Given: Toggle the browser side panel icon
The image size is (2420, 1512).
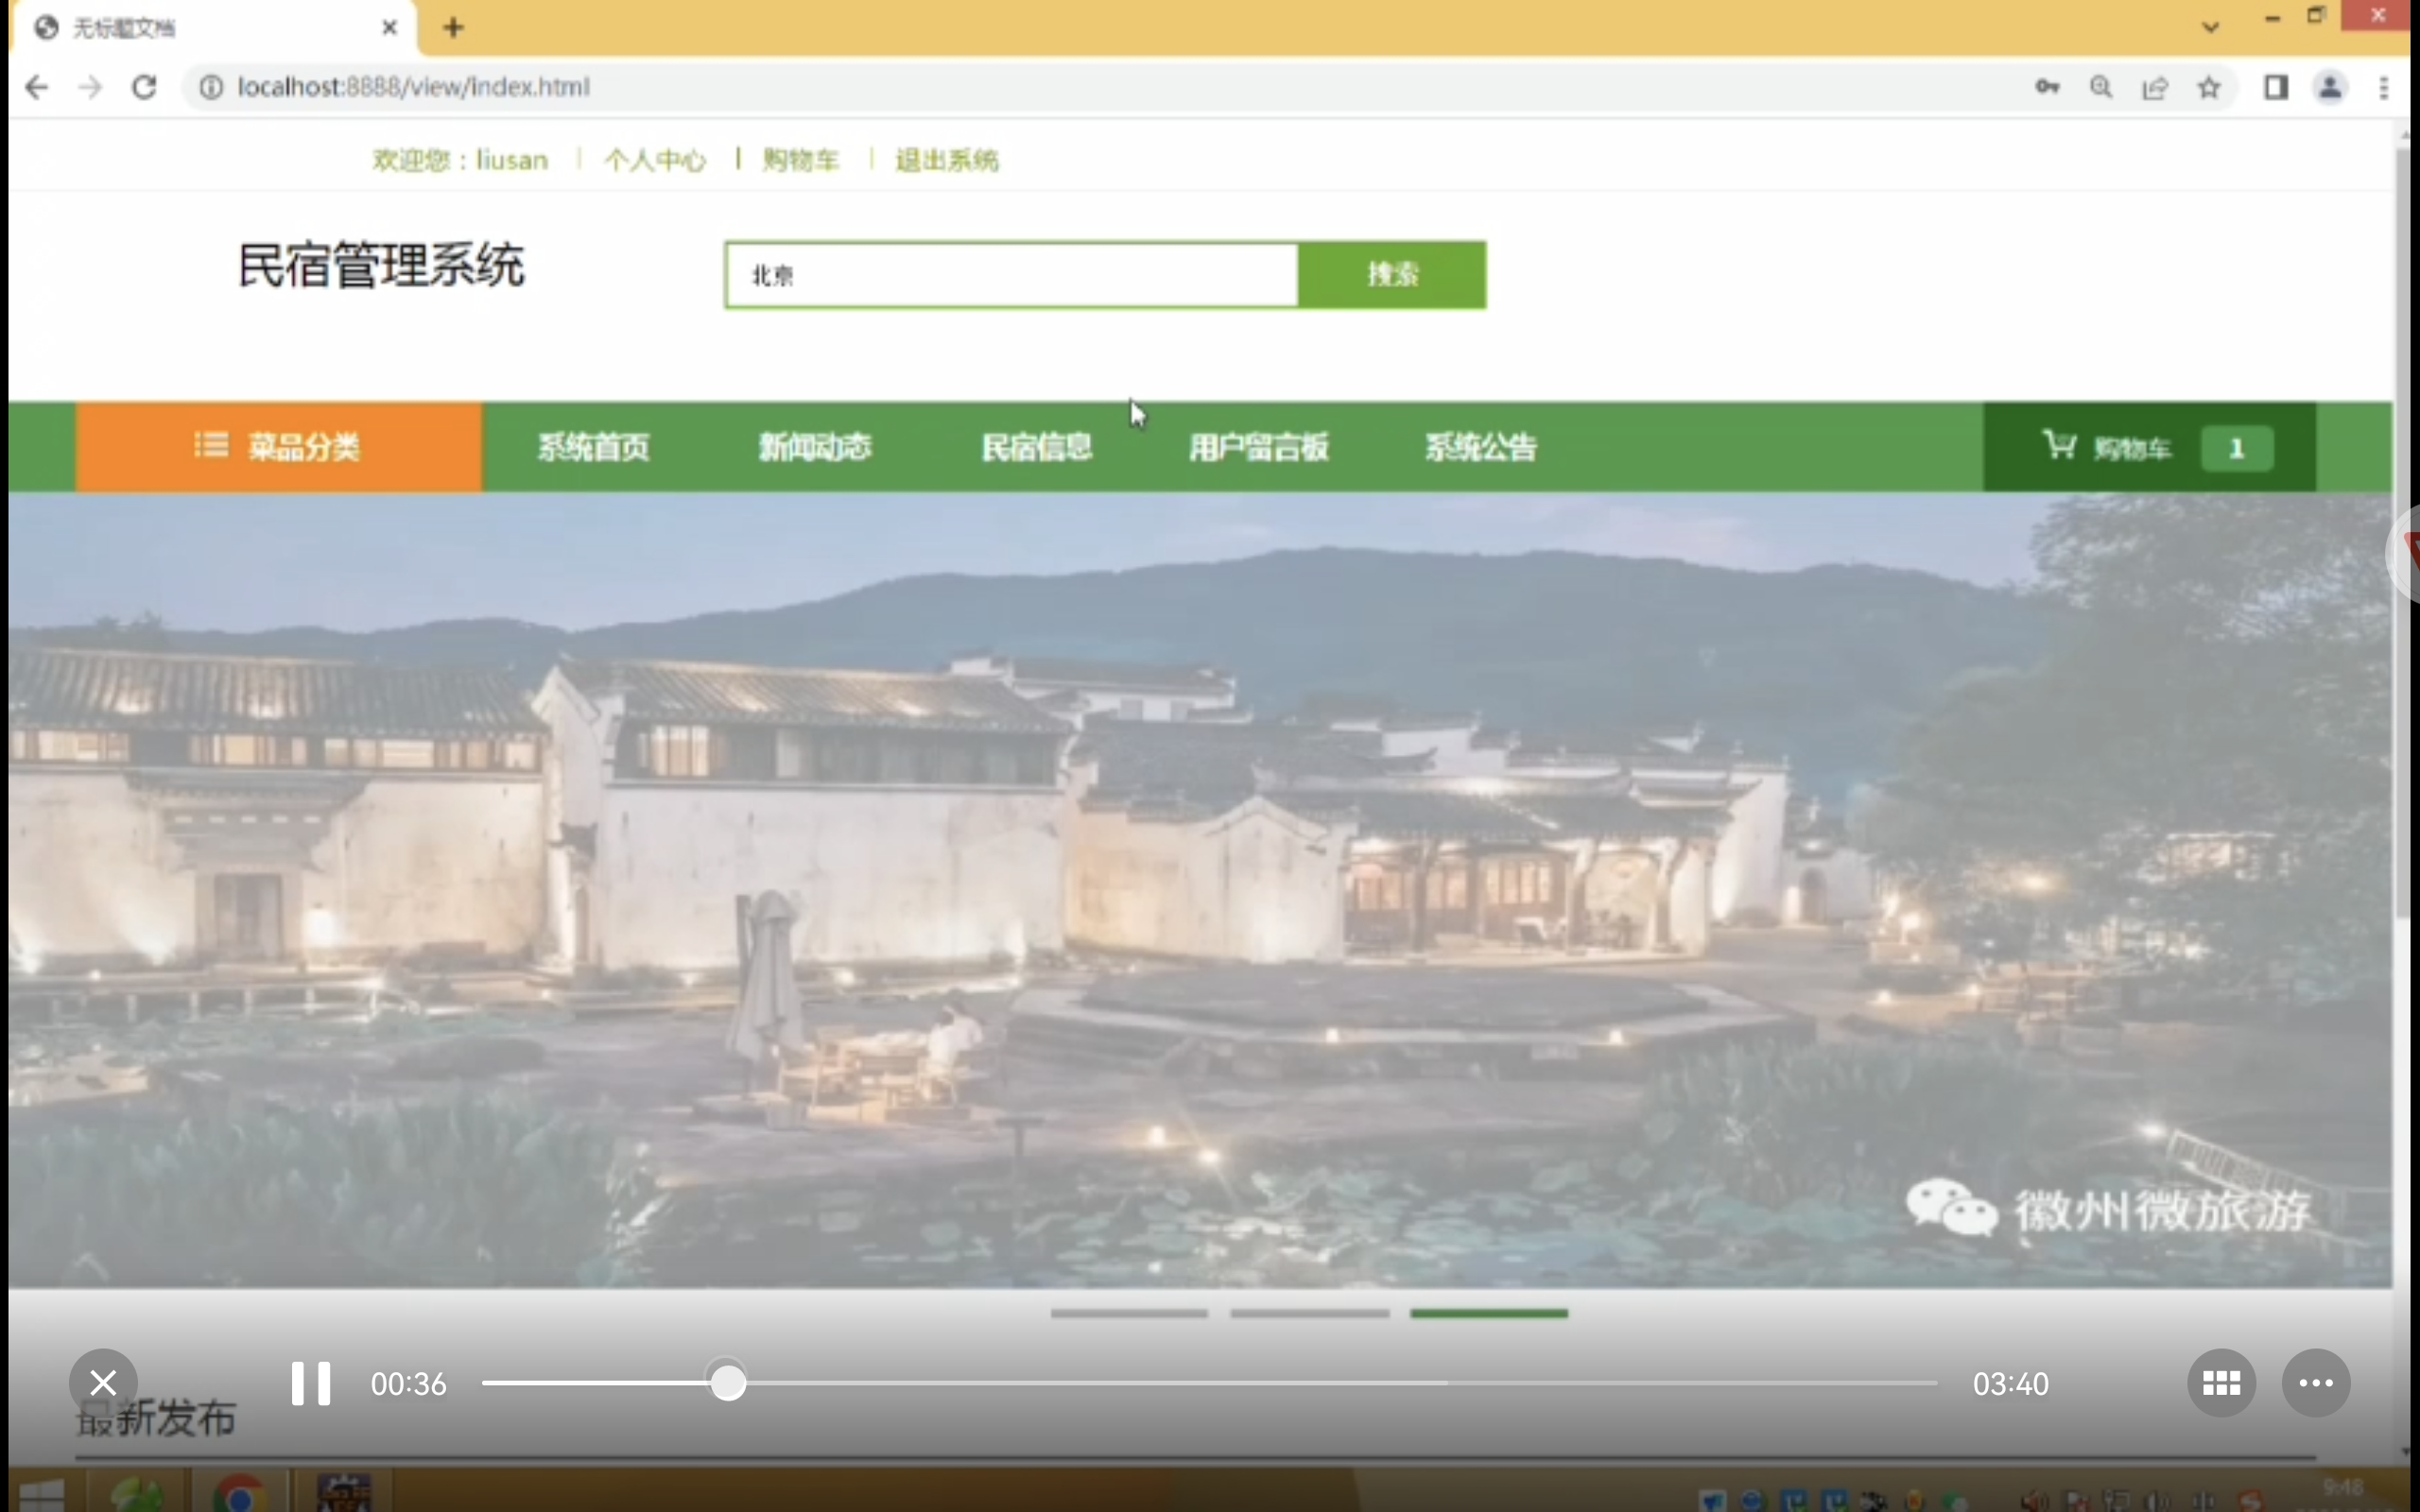Looking at the screenshot, I should (x=2276, y=87).
